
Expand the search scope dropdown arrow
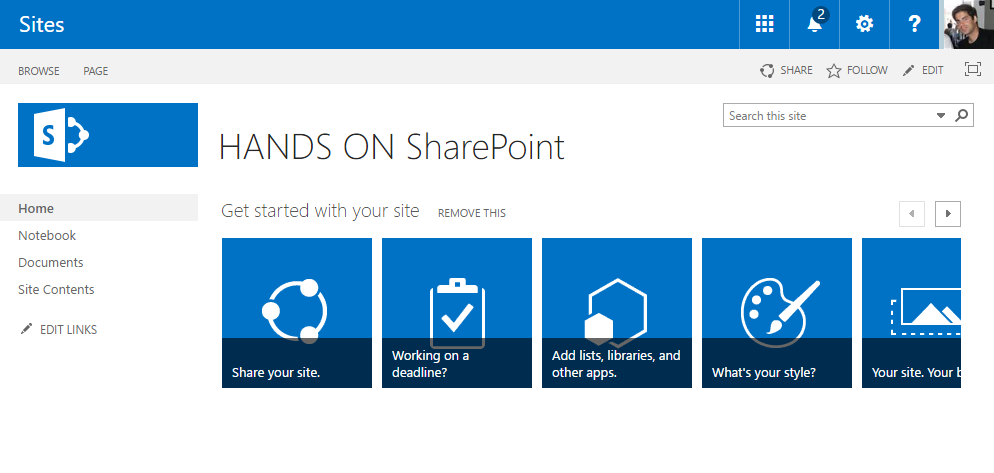click(940, 116)
